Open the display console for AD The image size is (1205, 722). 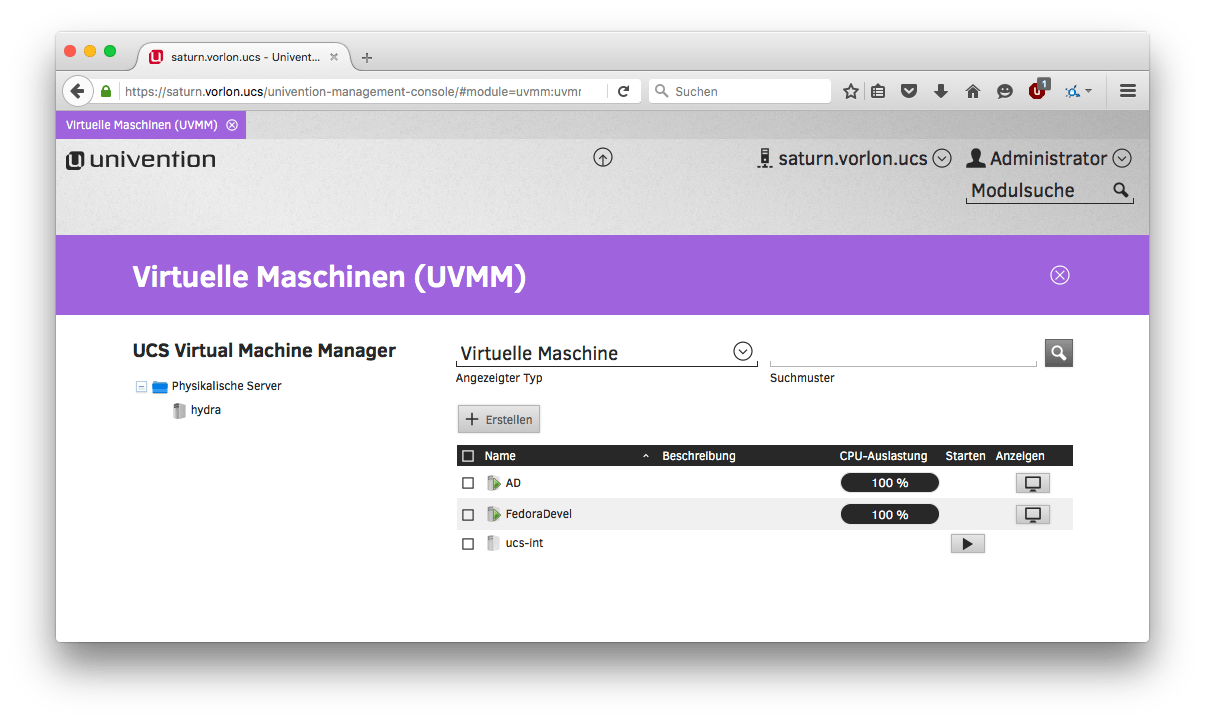pos(1032,484)
